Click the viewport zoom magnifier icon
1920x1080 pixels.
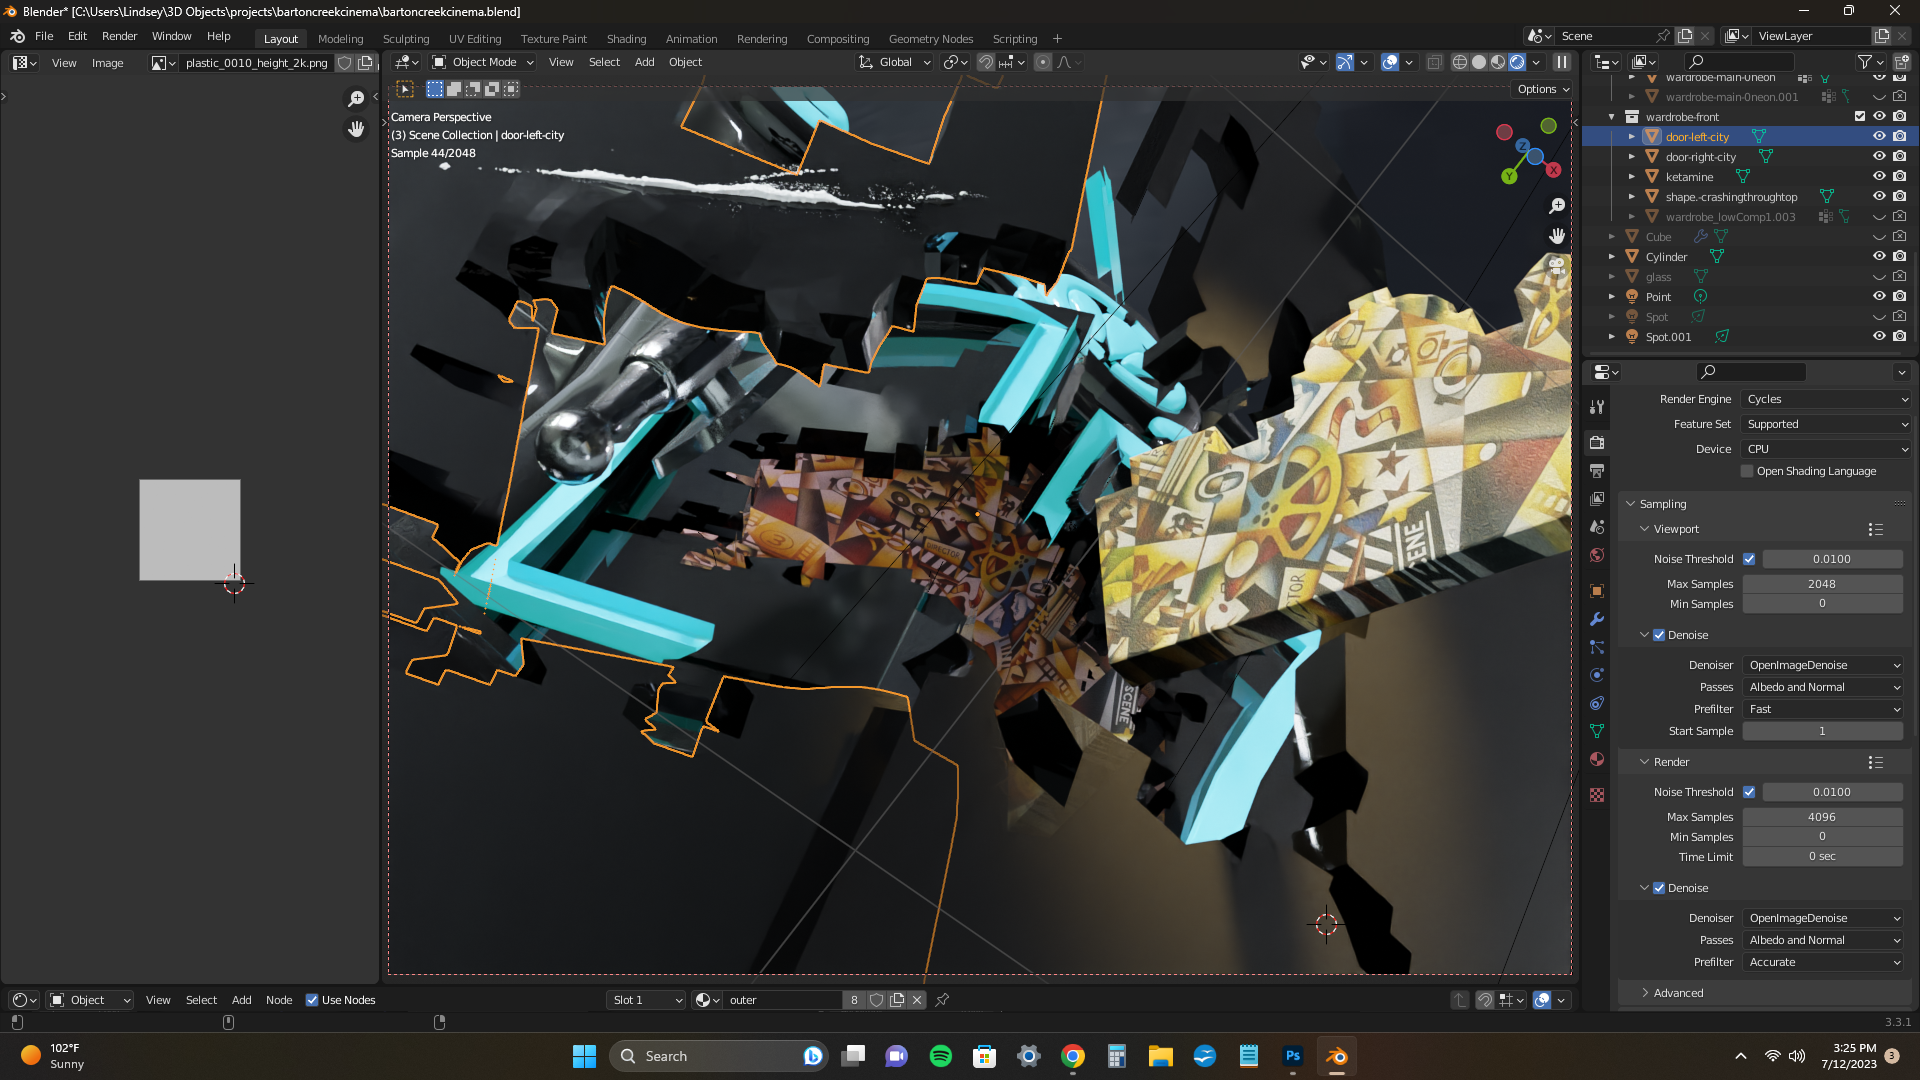click(x=1557, y=206)
